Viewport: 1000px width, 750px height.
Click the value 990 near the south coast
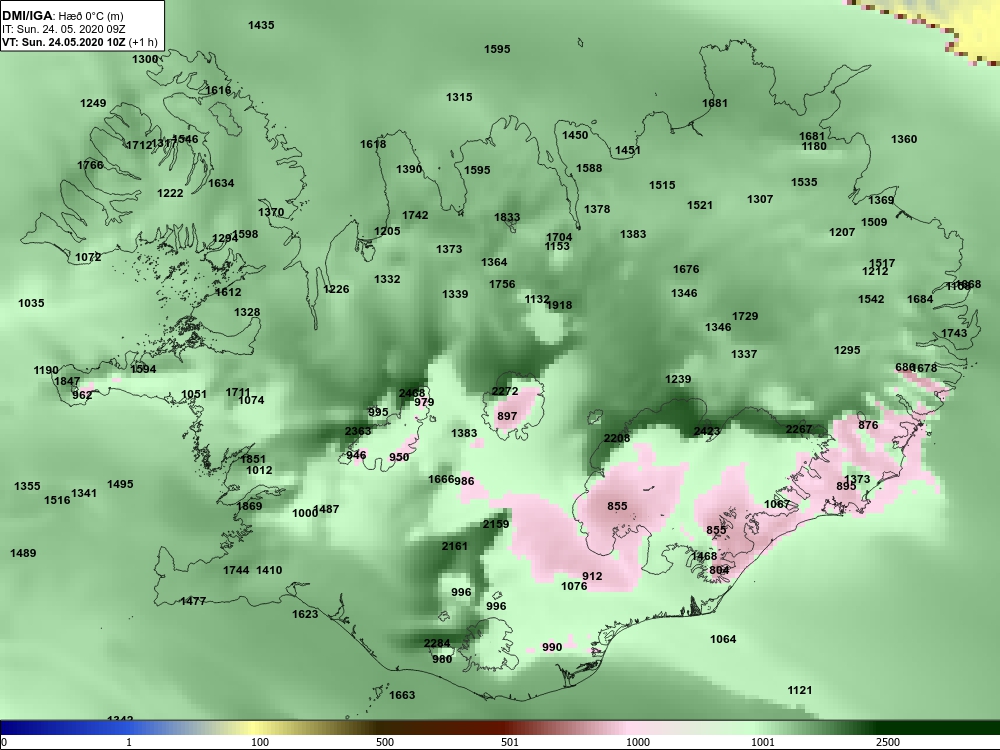click(x=552, y=647)
